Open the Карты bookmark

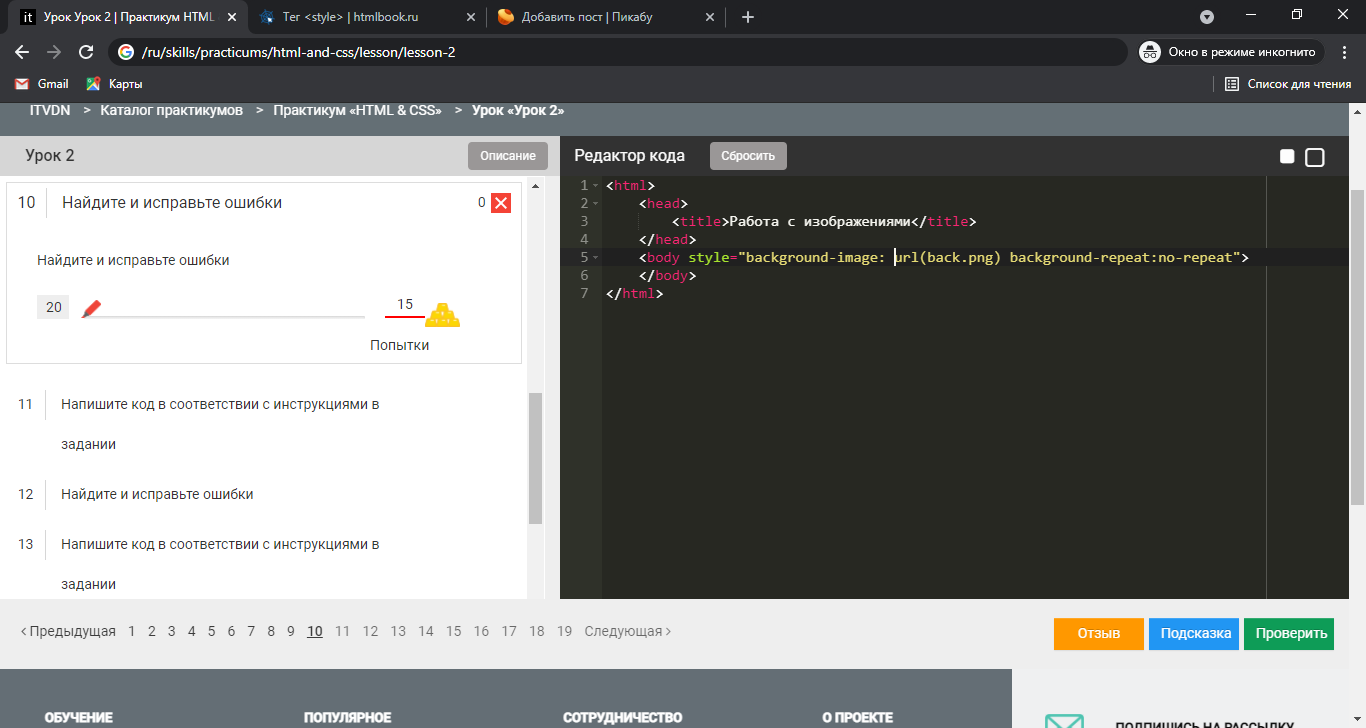tap(114, 84)
